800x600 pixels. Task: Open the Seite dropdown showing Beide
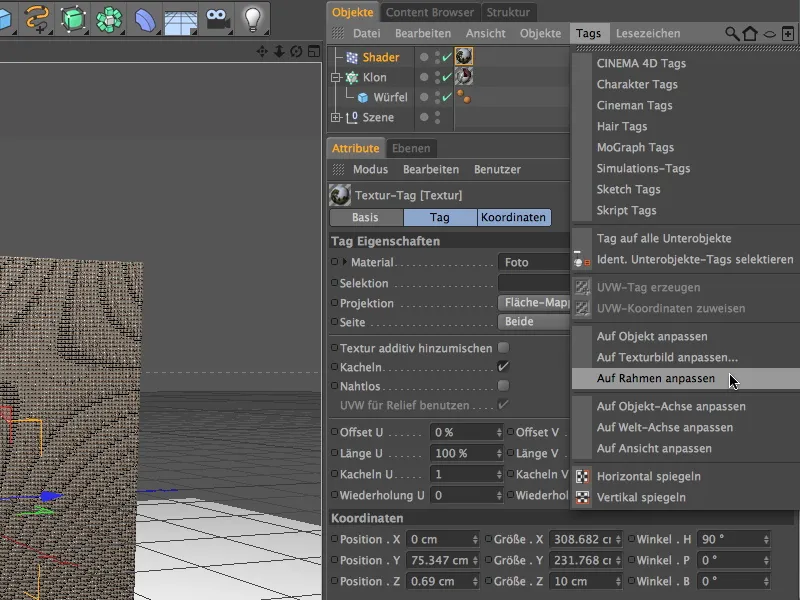click(x=534, y=321)
